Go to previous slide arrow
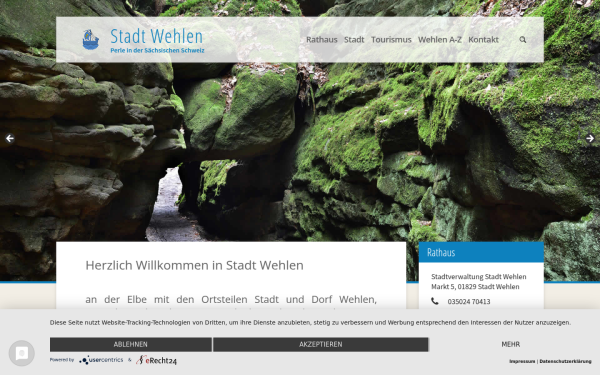Viewport: 600px width, 375px height. pyautogui.click(x=10, y=138)
